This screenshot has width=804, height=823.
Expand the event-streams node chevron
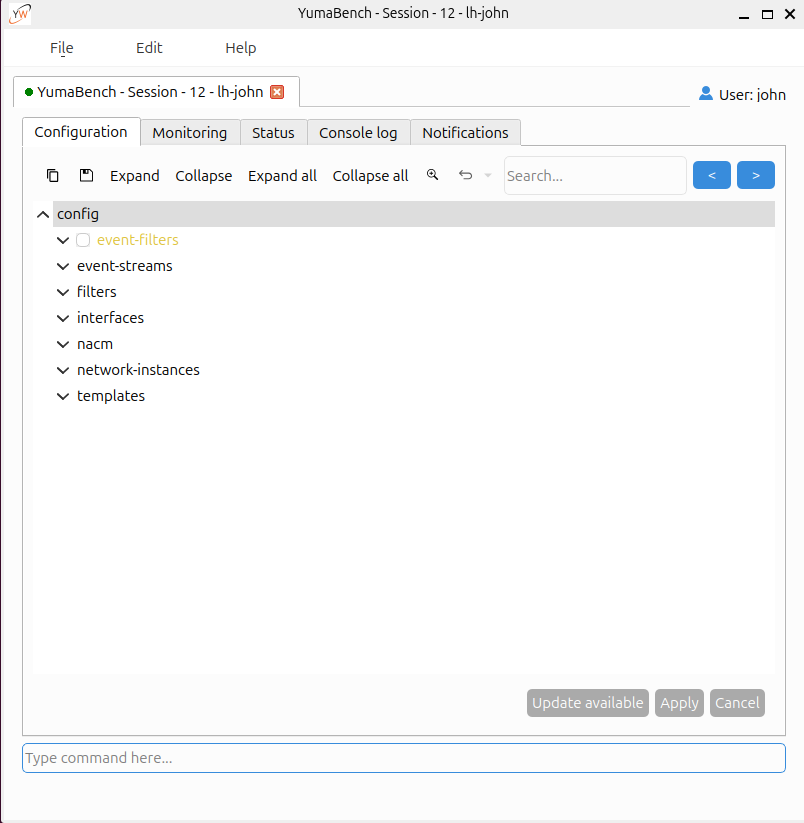(63, 266)
